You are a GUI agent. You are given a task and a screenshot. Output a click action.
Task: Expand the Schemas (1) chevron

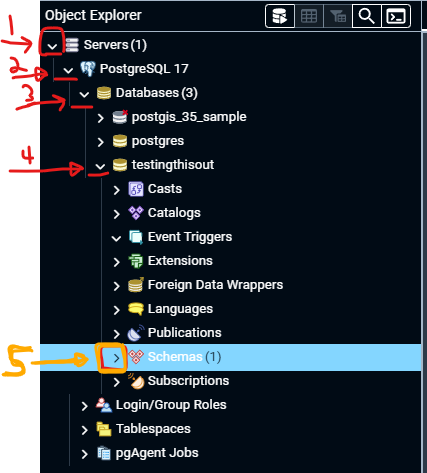(x=116, y=358)
